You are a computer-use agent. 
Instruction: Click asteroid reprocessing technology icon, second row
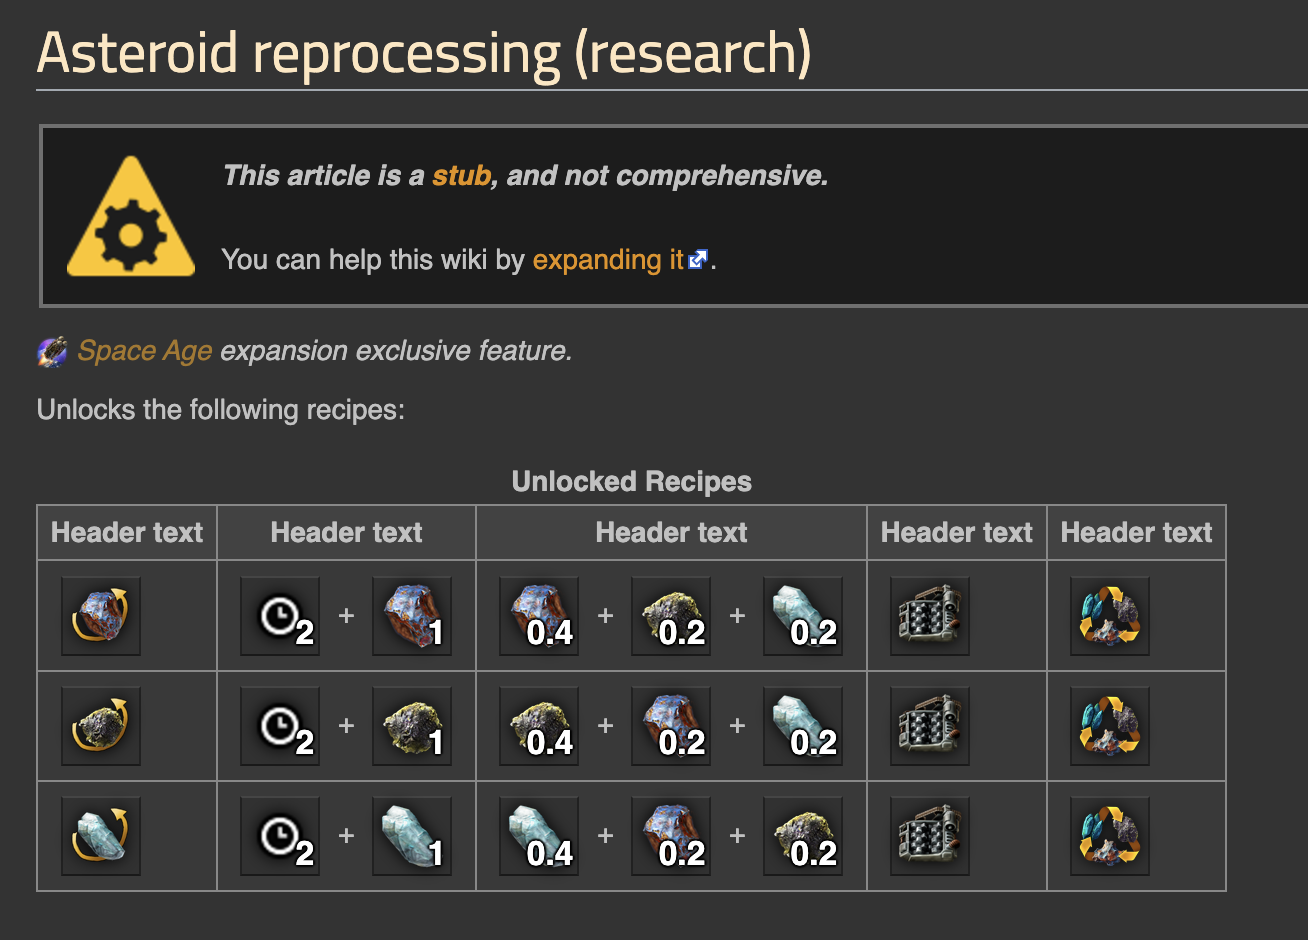[x=1110, y=726]
